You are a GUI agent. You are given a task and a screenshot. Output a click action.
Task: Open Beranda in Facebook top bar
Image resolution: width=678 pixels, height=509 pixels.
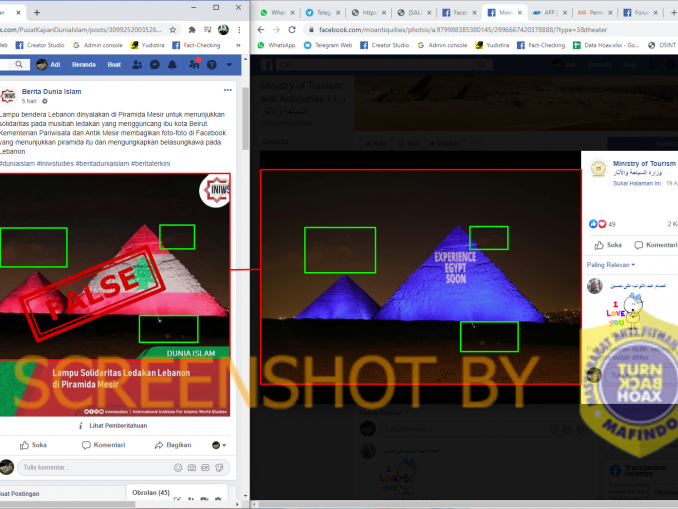(x=84, y=64)
